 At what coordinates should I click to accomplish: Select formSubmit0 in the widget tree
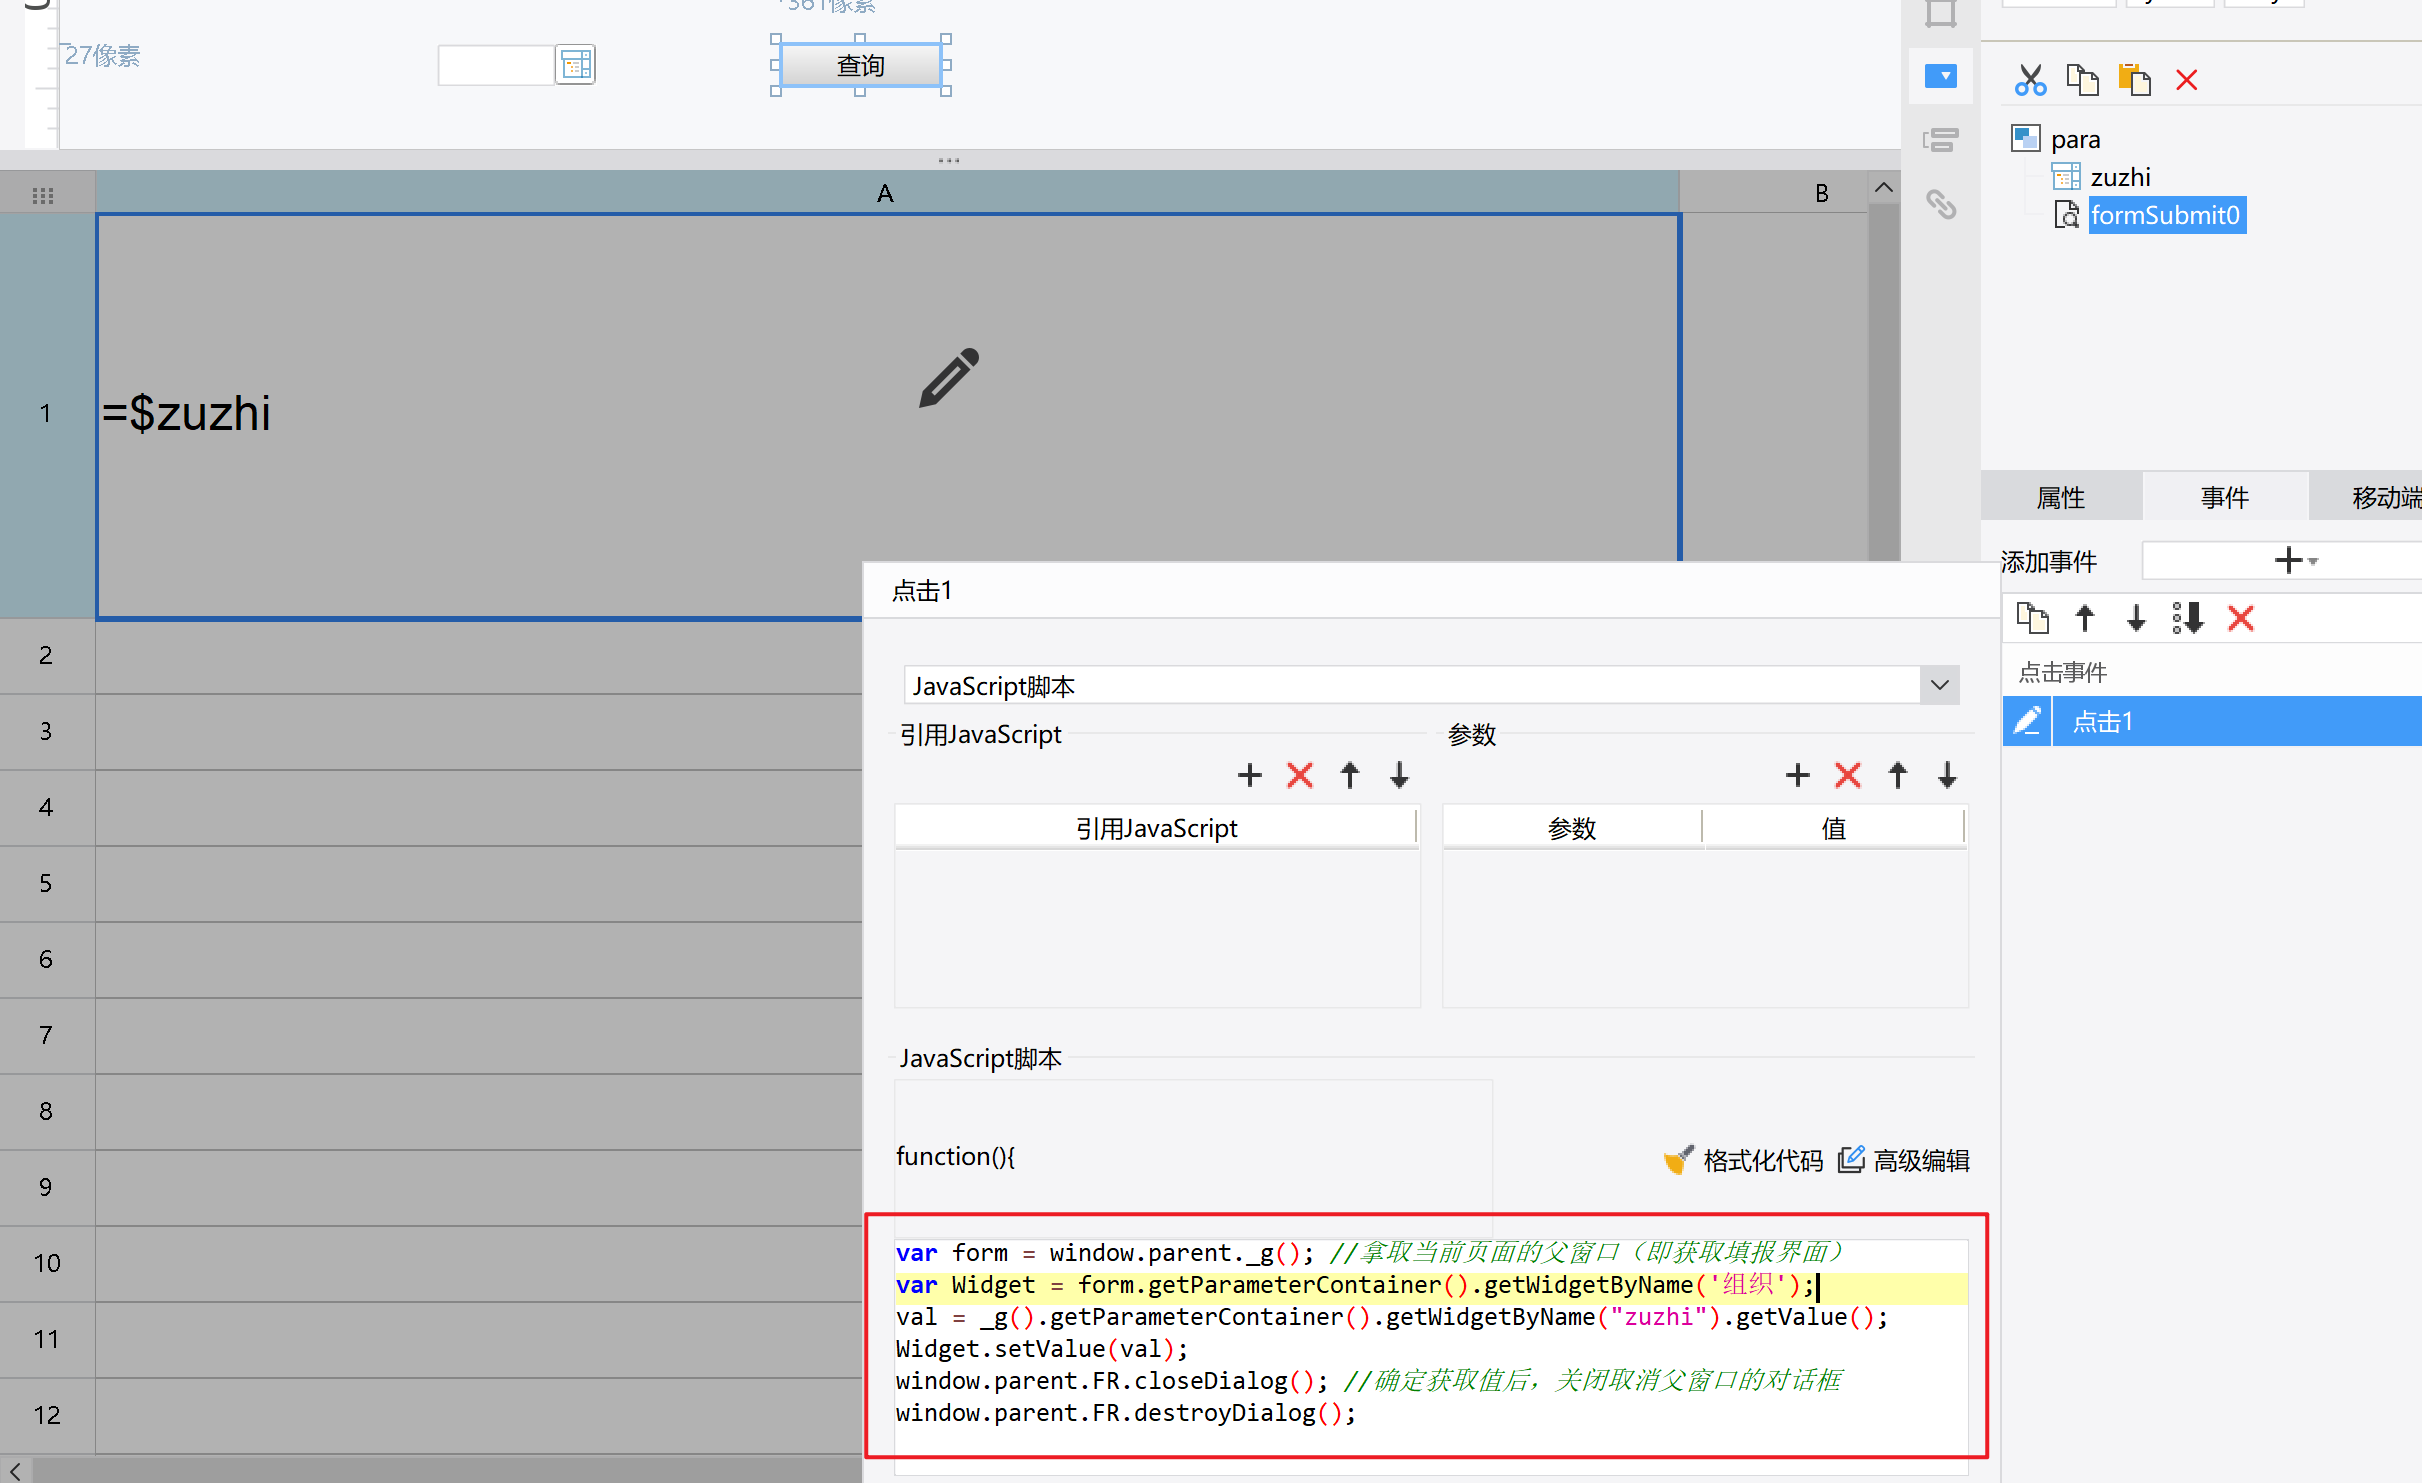[2166, 215]
